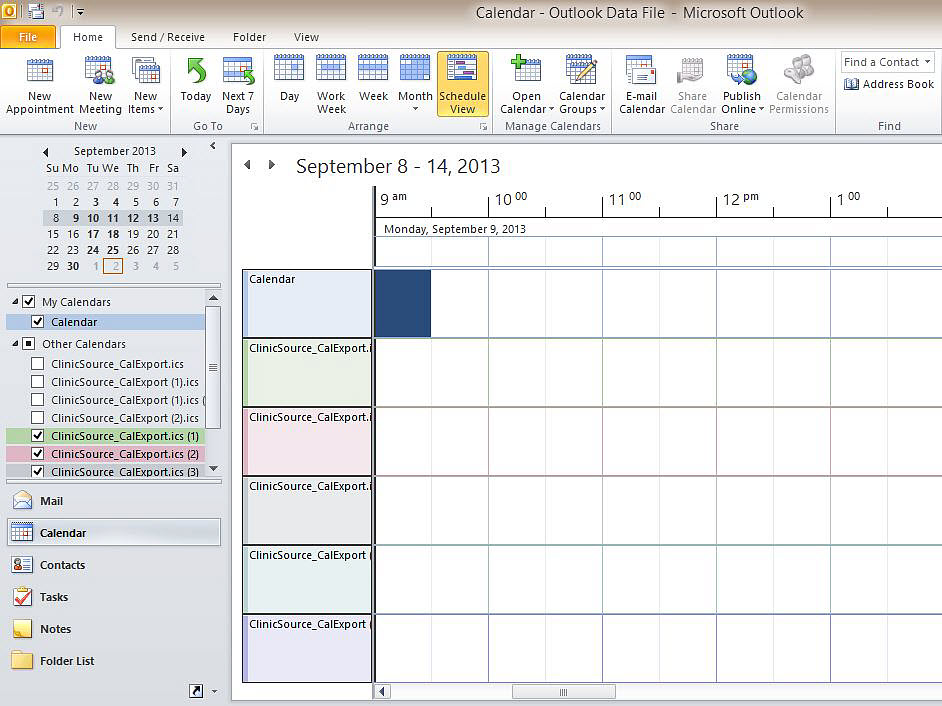Check ClinicSource_CalExport.ics unhighlighted calendar
This screenshot has width=942, height=706.
[37, 364]
